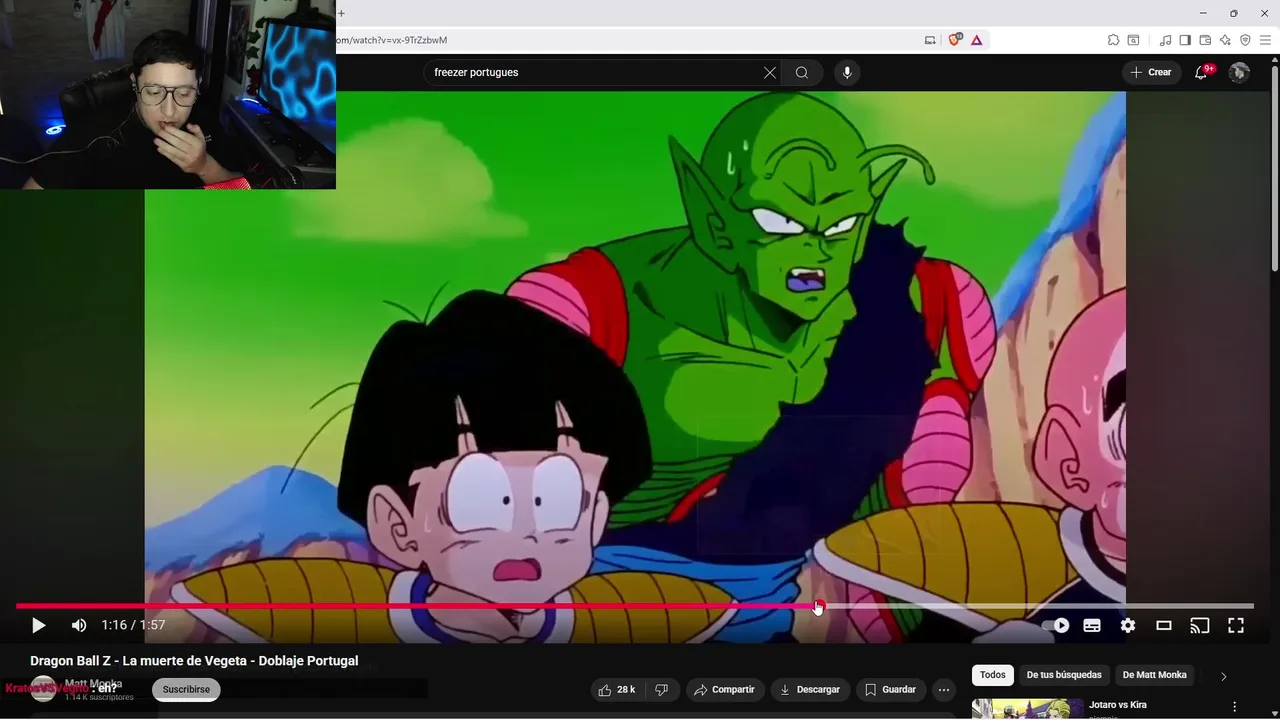Cast the video to a TV
This screenshot has width=1280, height=720.
click(x=1200, y=626)
